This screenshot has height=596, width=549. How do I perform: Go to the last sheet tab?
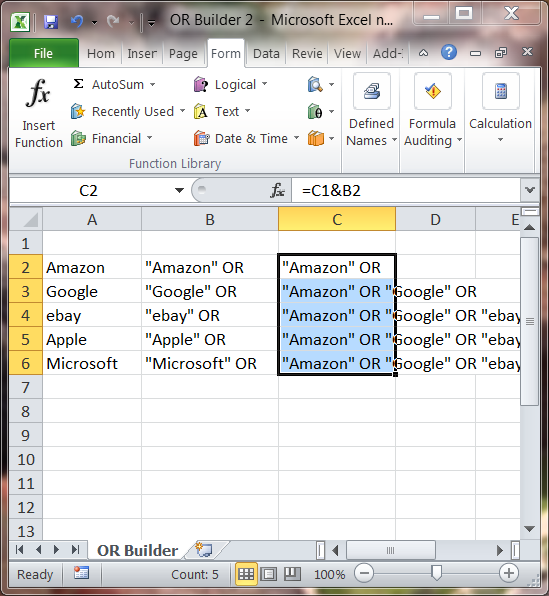(x=76, y=550)
